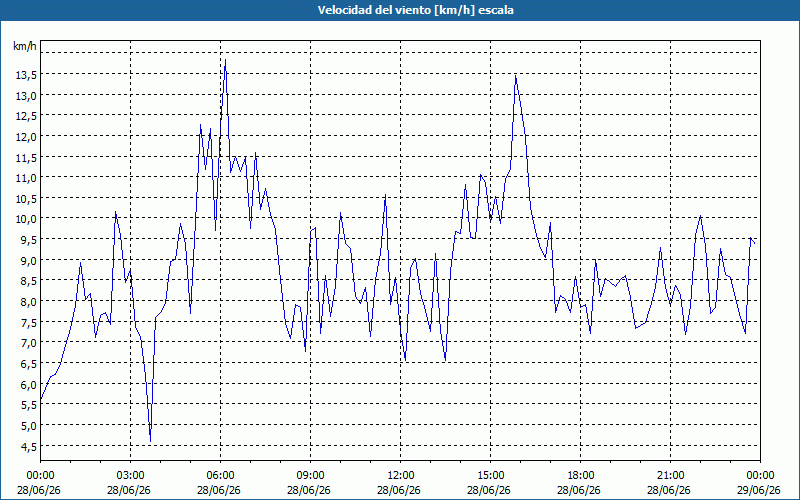Select the y-axis value 6,5
The width and height of the screenshot is (800, 500).
coord(28,363)
